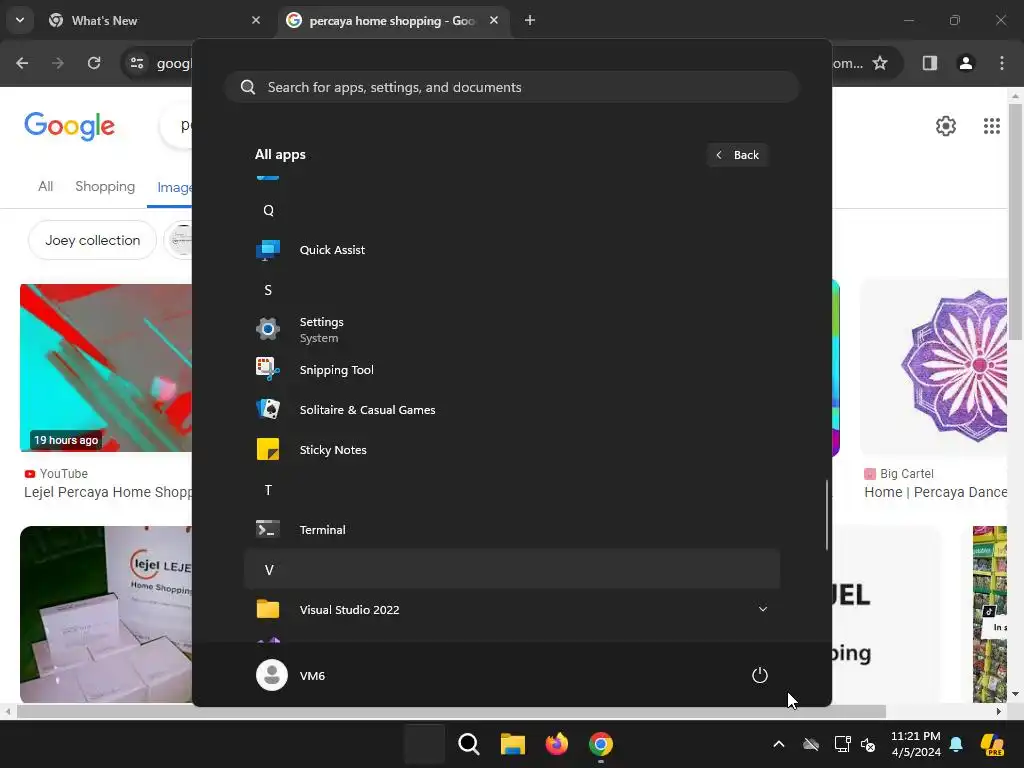1024x768 pixels.
Task: Click the Chrome page horizontal scrollbar
Action: pyautogui.click(x=451, y=711)
